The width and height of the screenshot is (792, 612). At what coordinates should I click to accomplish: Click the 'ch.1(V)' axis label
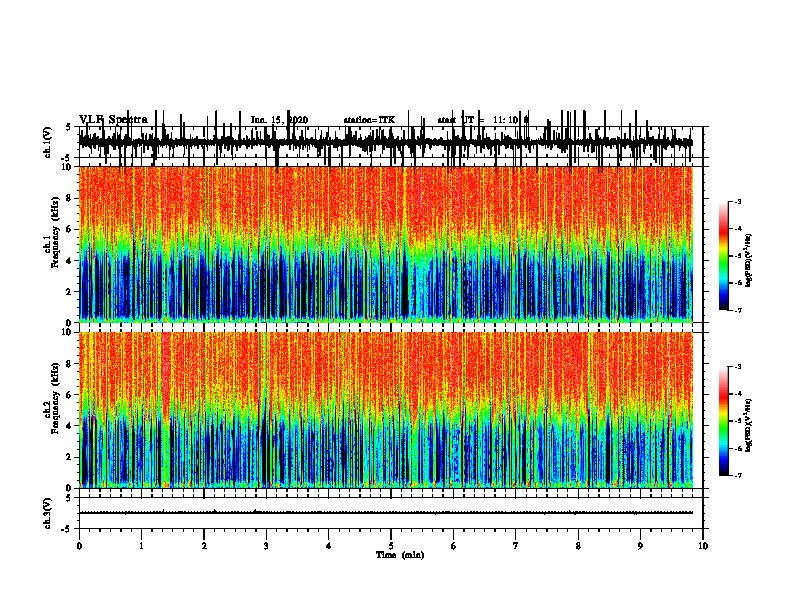48,142
